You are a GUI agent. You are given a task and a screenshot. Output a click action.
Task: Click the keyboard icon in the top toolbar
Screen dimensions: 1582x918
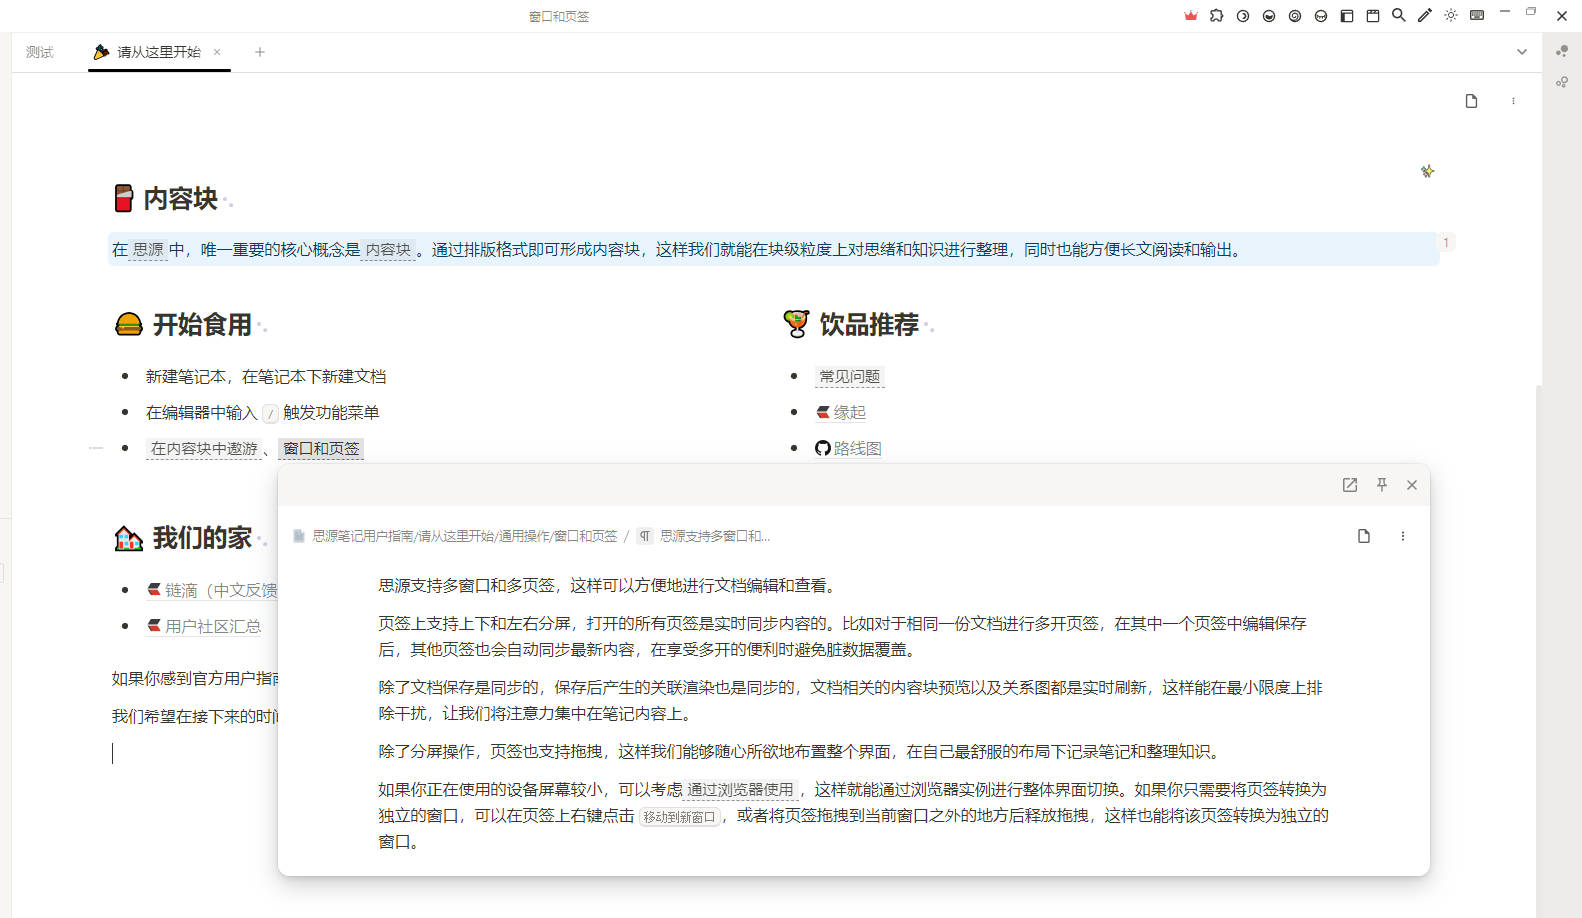(1476, 16)
